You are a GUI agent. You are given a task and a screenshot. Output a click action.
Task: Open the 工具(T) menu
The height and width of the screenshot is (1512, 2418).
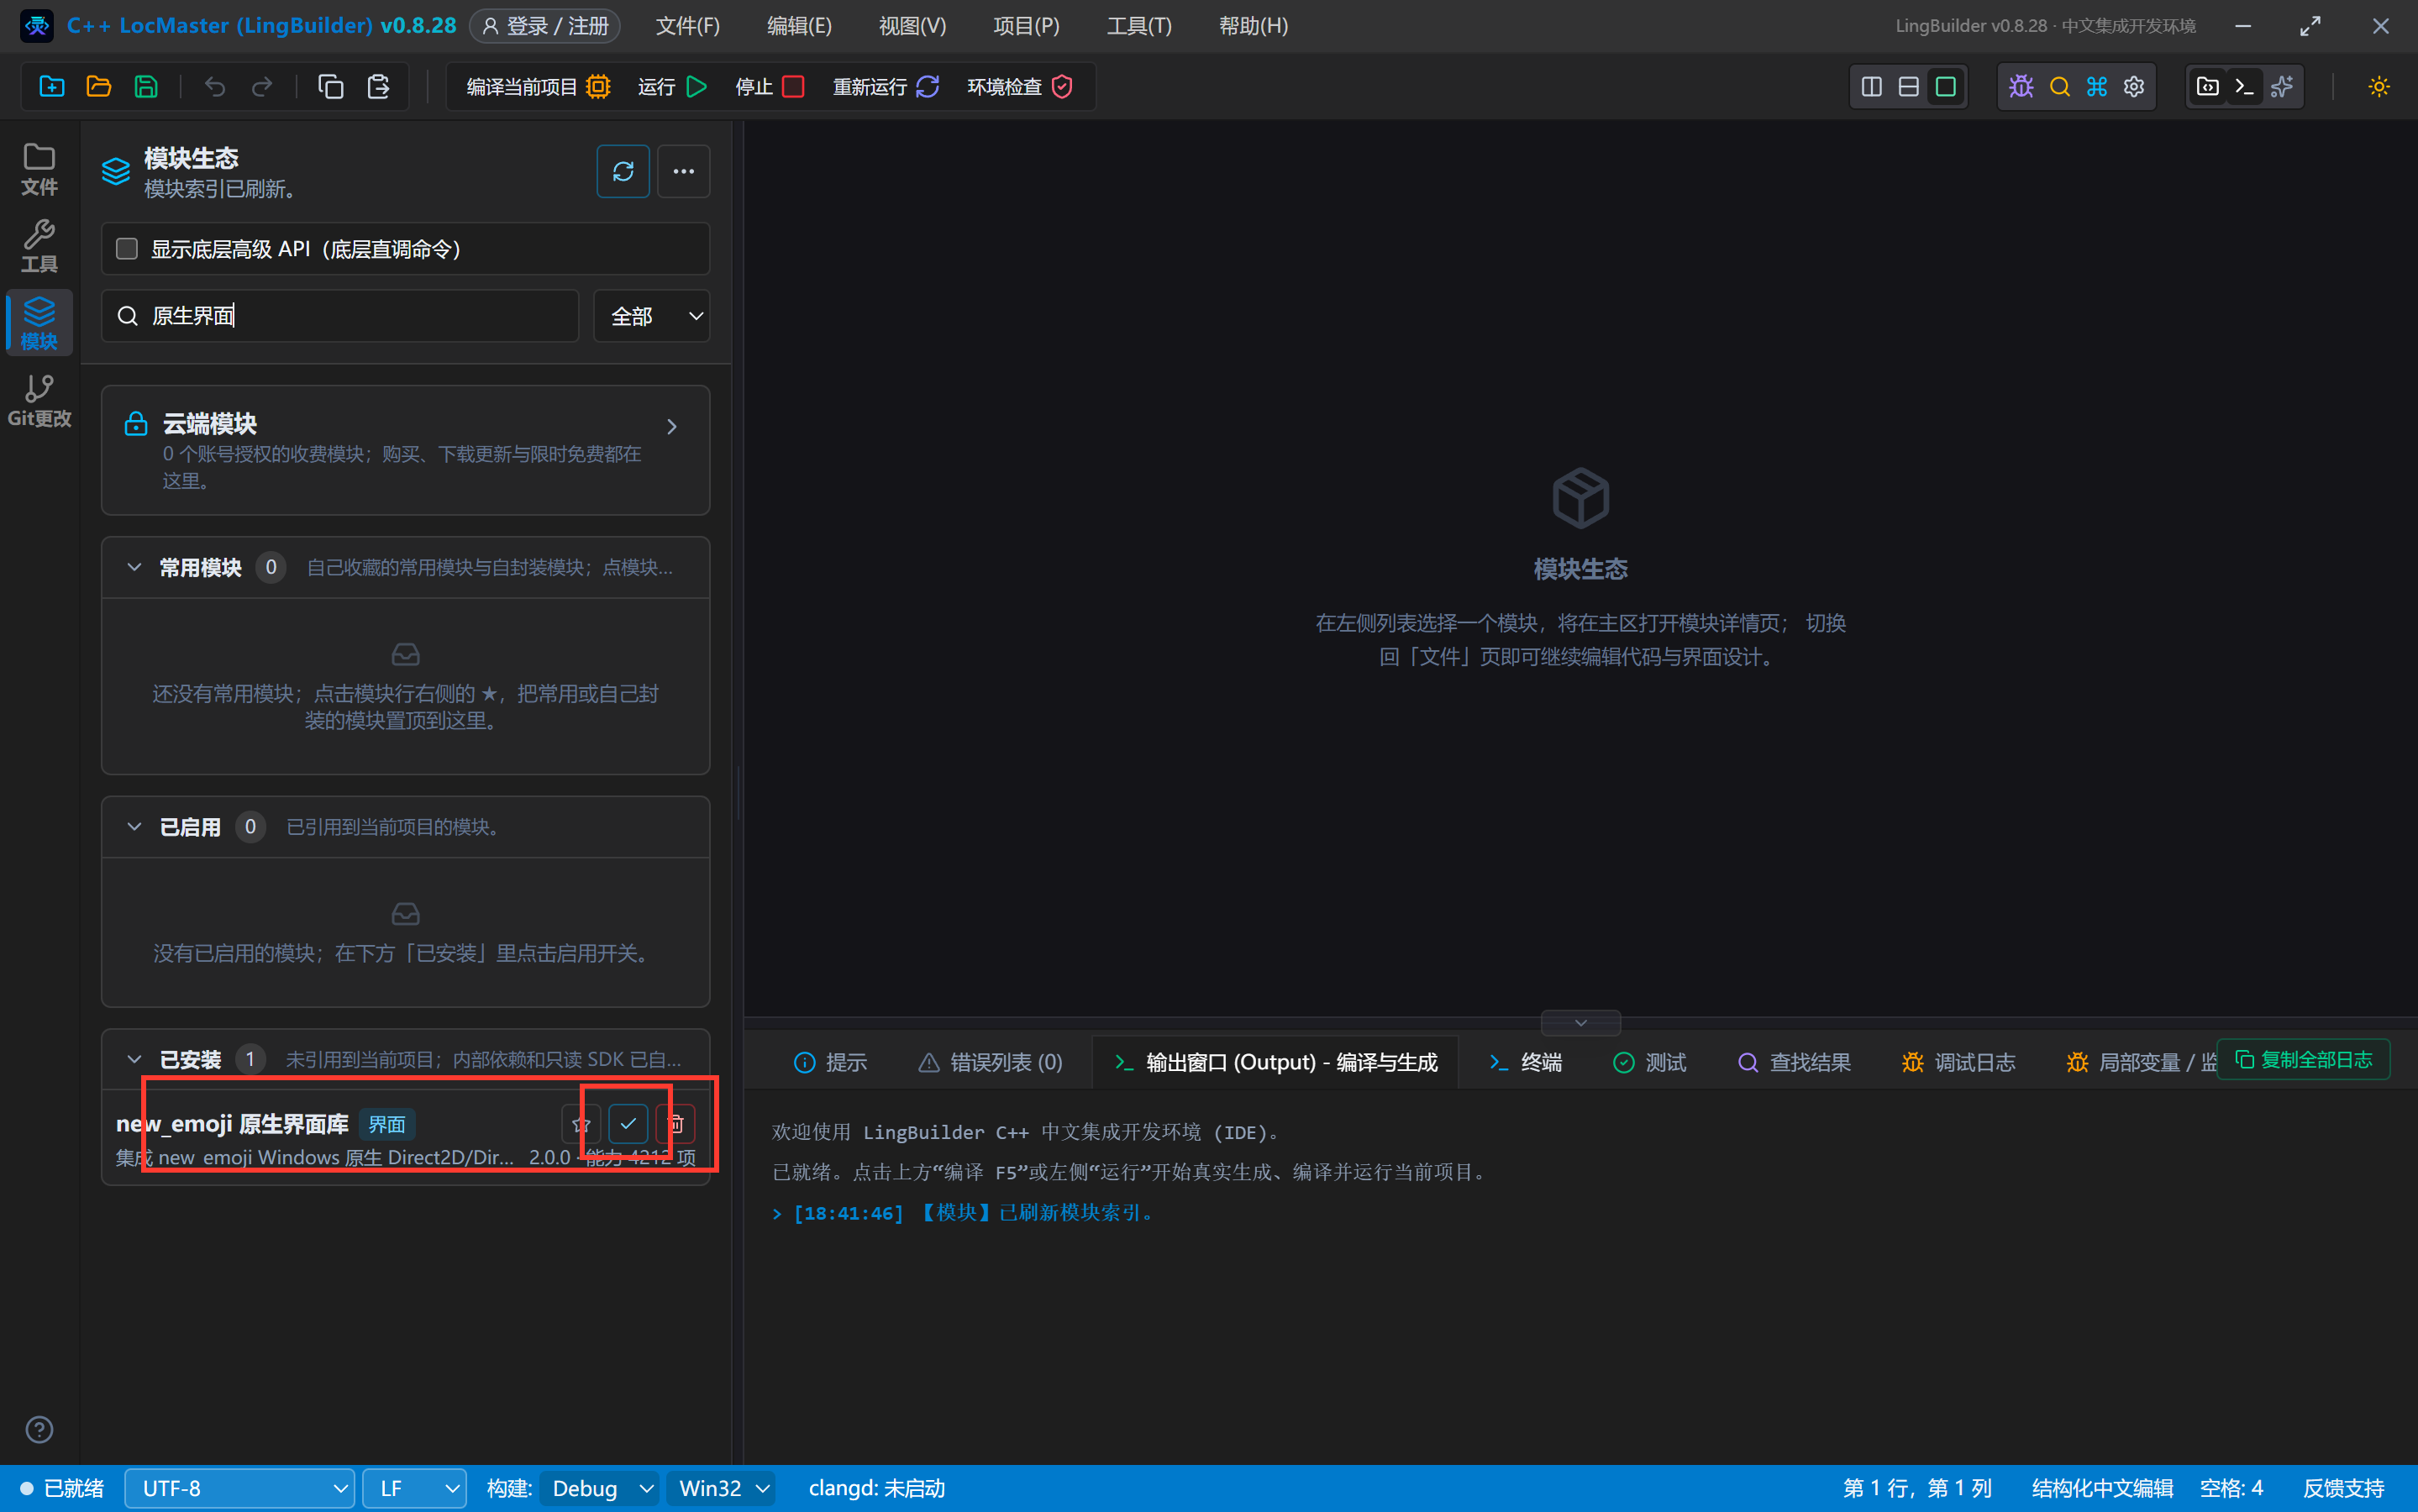[1138, 26]
